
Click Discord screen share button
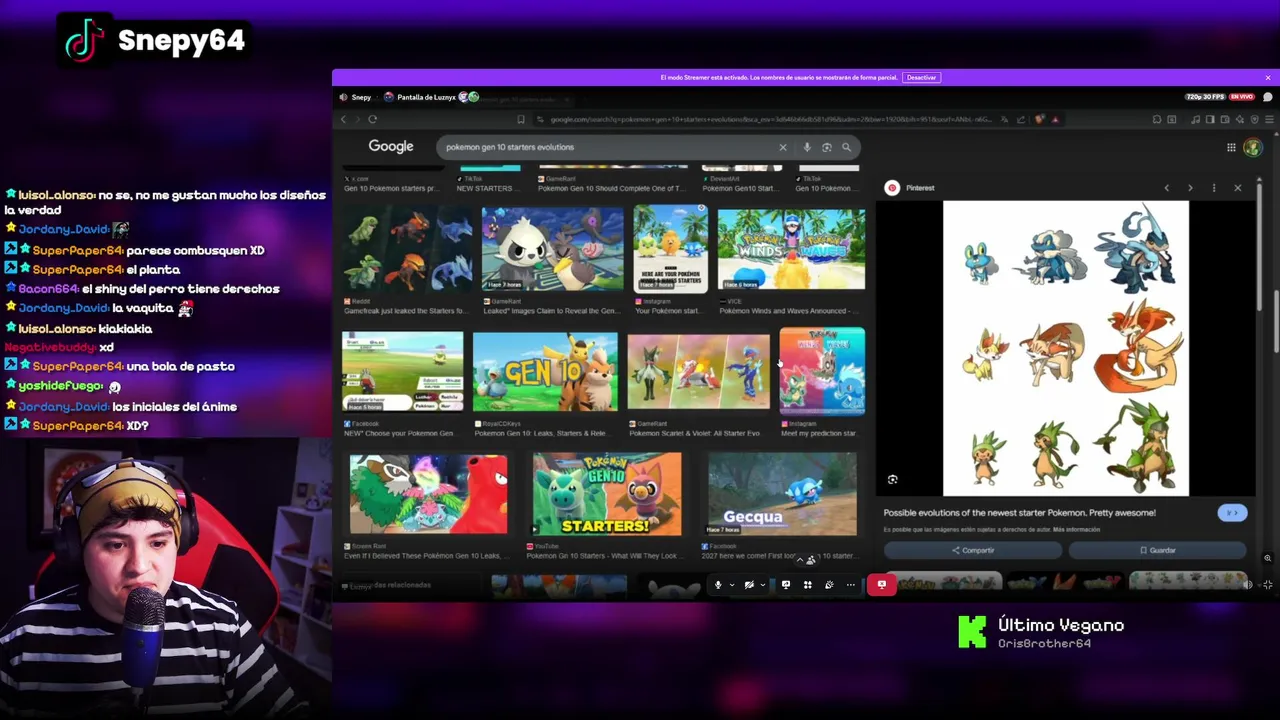pos(786,585)
